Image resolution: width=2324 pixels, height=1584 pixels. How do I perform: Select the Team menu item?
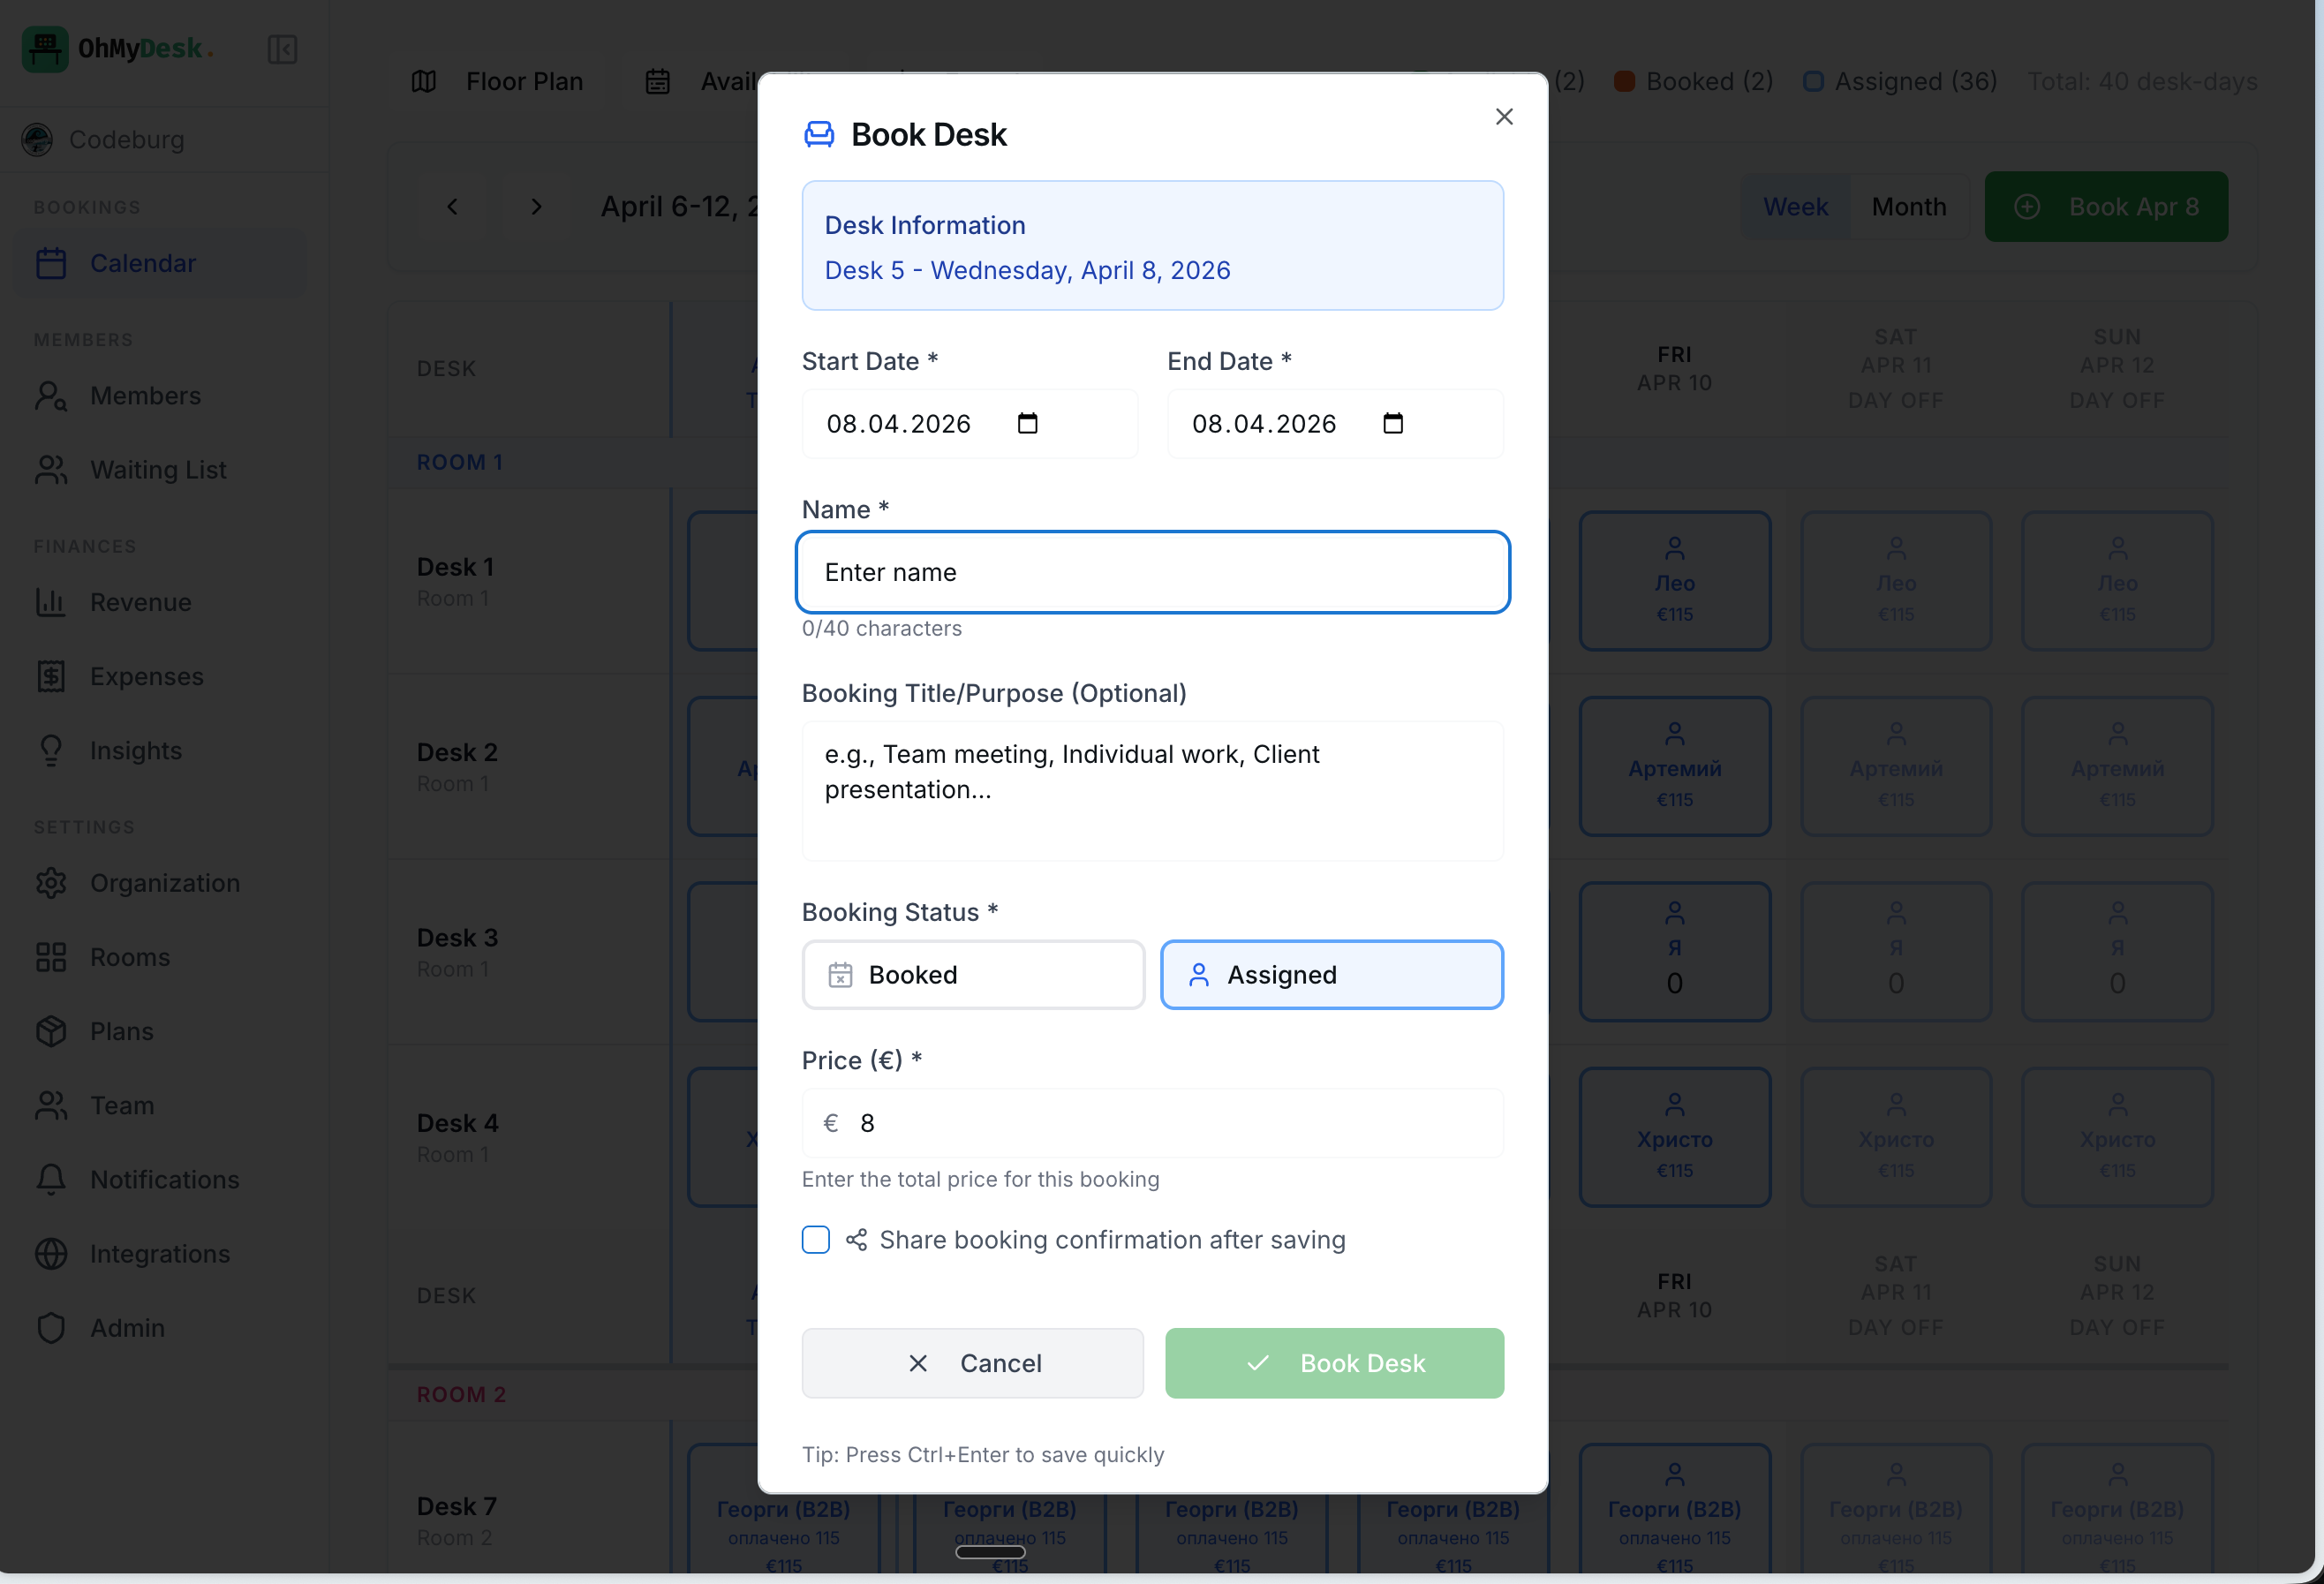[120, 1105]
